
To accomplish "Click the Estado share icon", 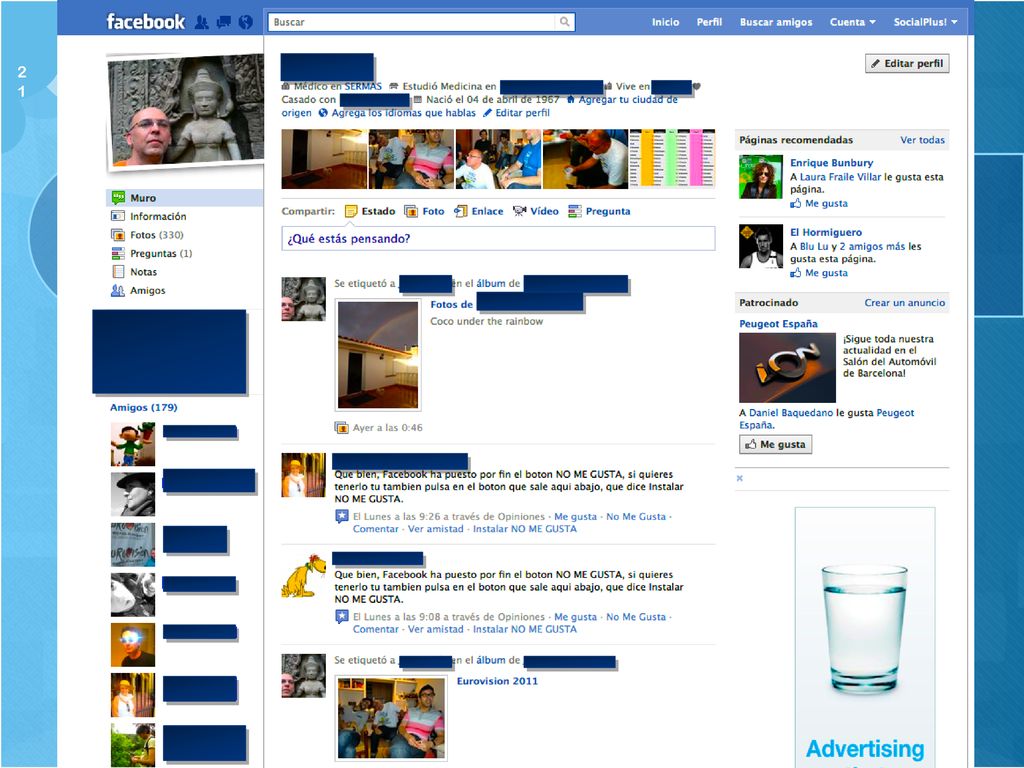I will point(351,211).
